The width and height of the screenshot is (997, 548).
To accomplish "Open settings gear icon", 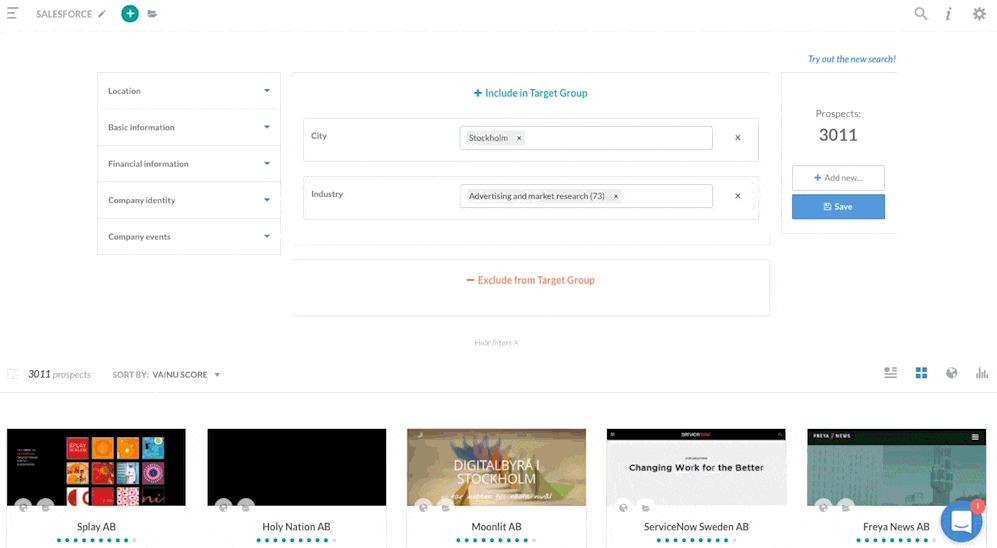I will 979,14.
